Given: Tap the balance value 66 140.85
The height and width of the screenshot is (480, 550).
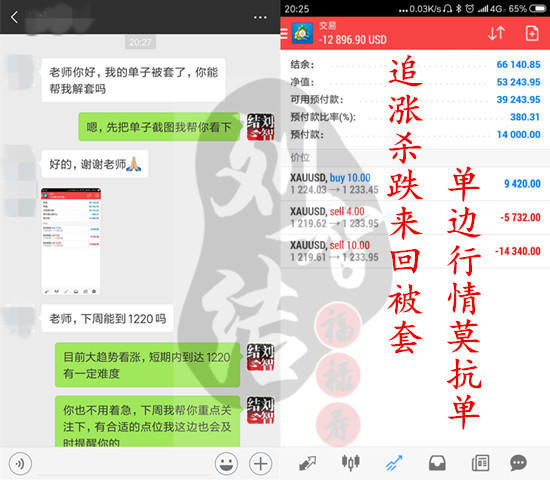Looking at the screenshot, I should click(x=518, y=65).
